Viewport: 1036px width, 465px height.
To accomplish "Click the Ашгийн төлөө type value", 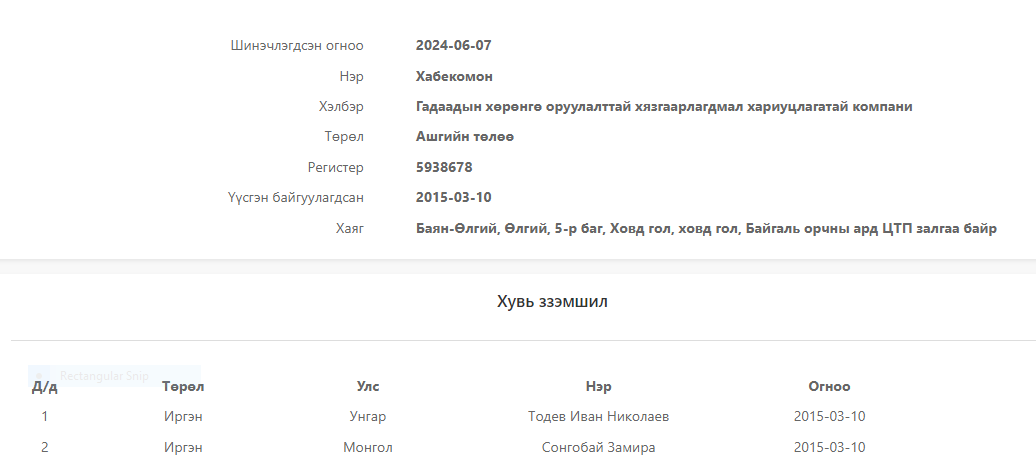I will click(x=465, y=136).
